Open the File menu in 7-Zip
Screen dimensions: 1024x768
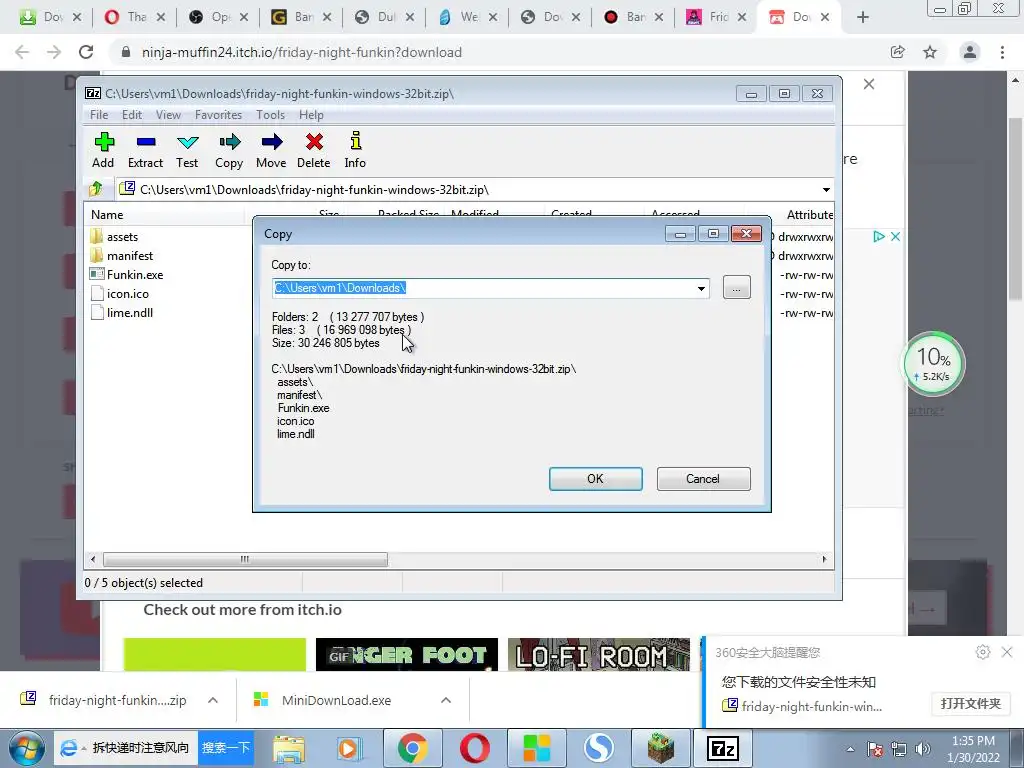99,115
